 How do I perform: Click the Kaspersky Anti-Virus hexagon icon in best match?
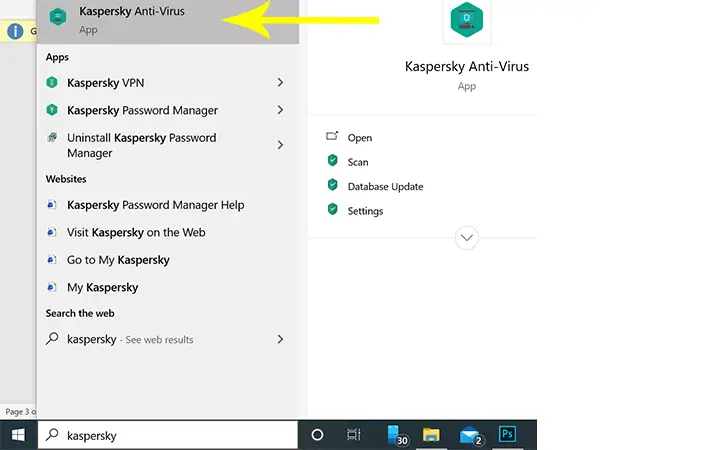click(58, 17)
